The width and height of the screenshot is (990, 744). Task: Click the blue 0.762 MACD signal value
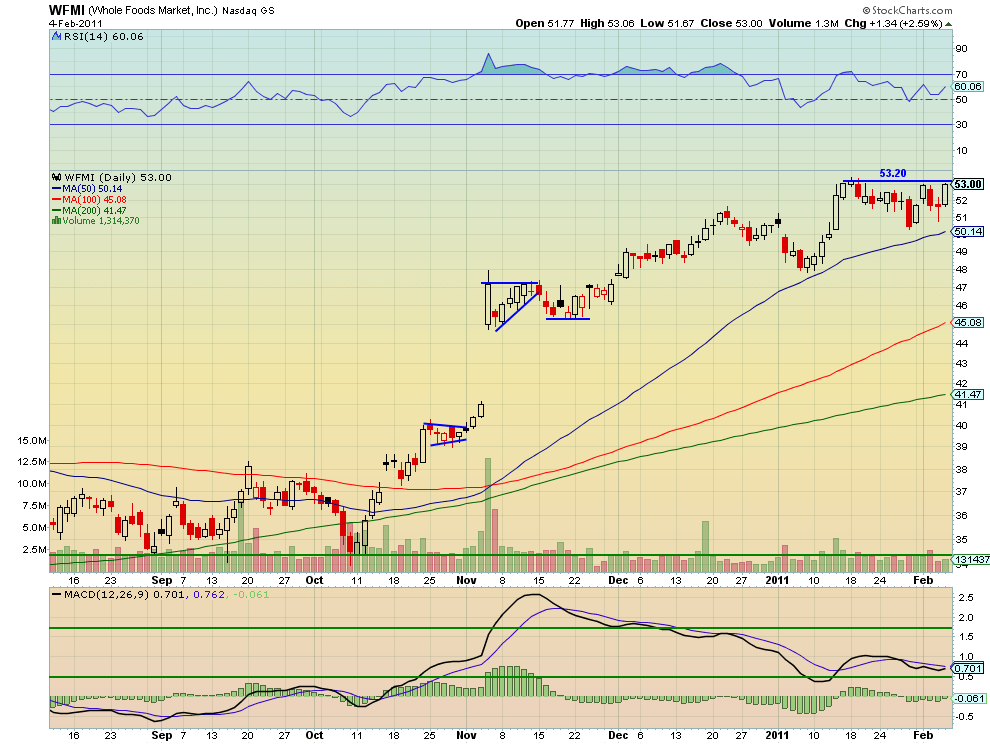click(x=209, y=594)
